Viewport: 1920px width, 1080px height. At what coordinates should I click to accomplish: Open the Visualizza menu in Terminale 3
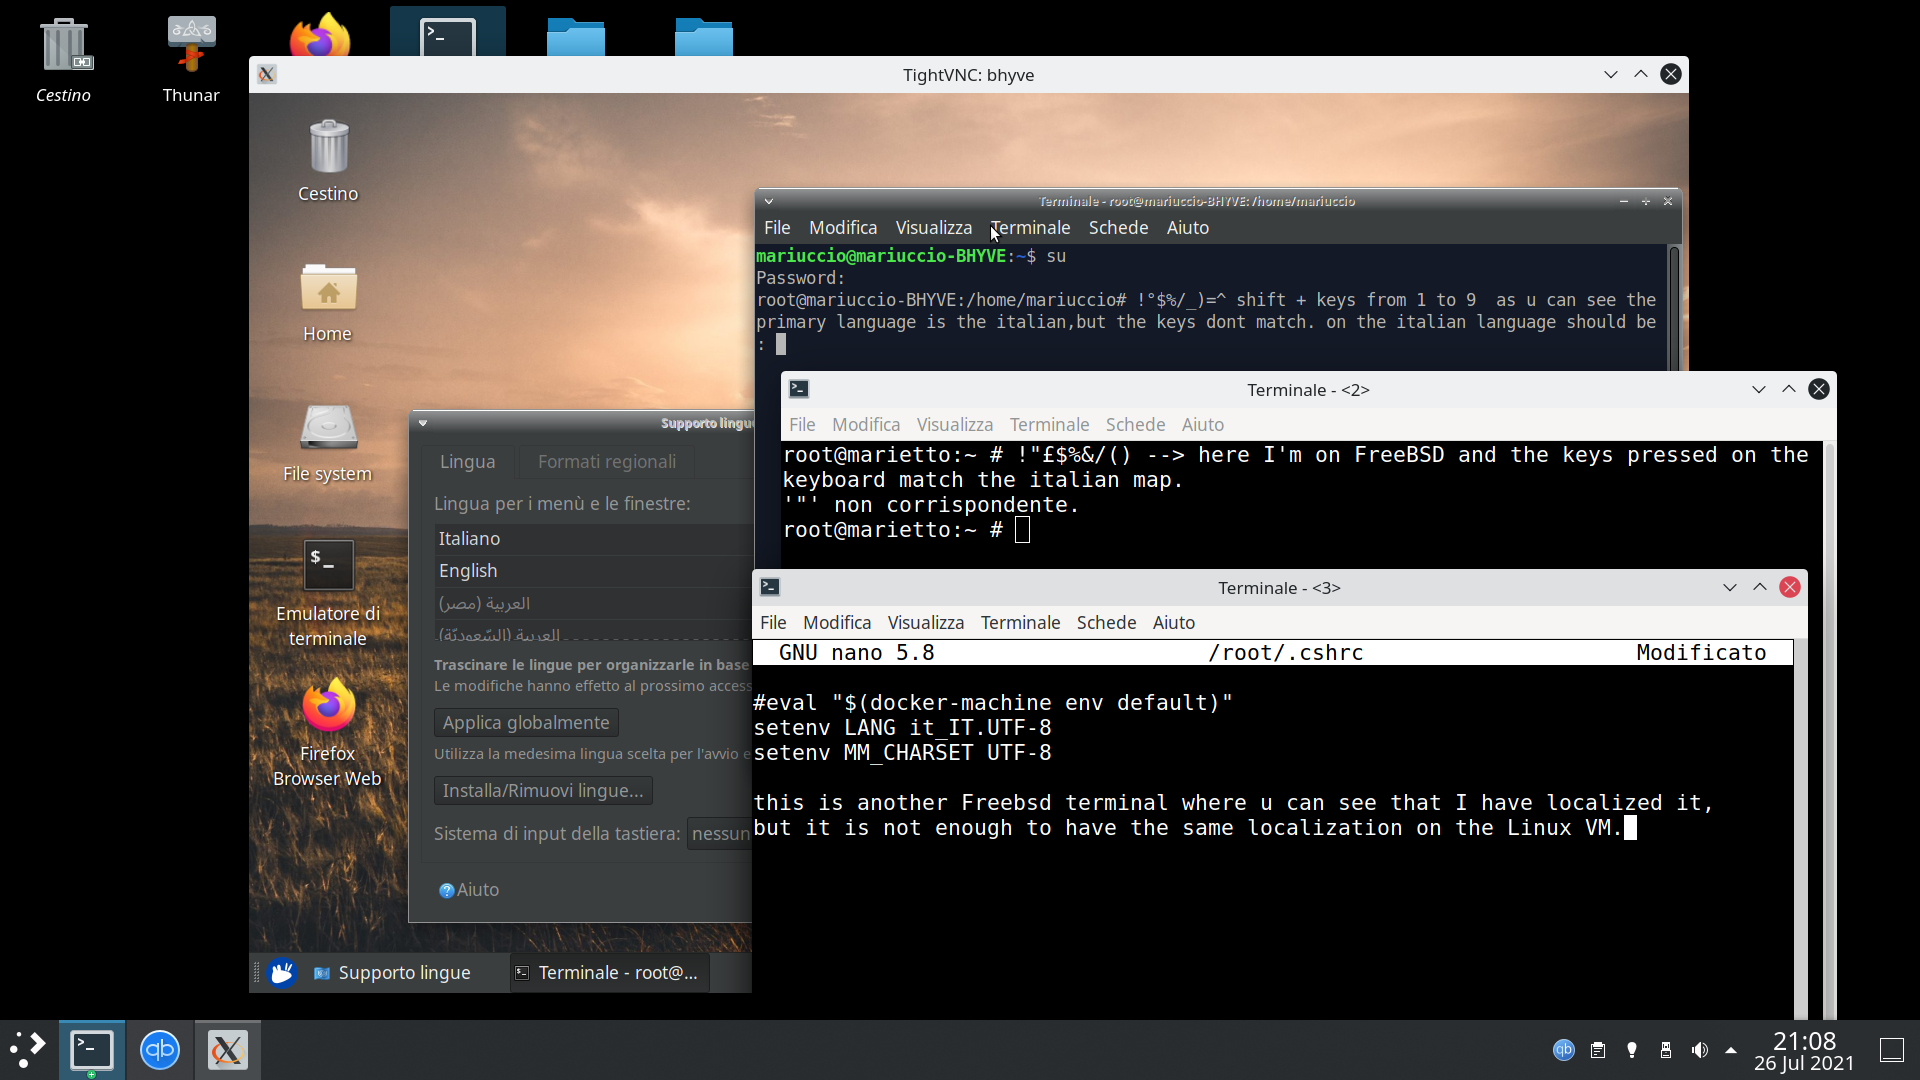925,622
